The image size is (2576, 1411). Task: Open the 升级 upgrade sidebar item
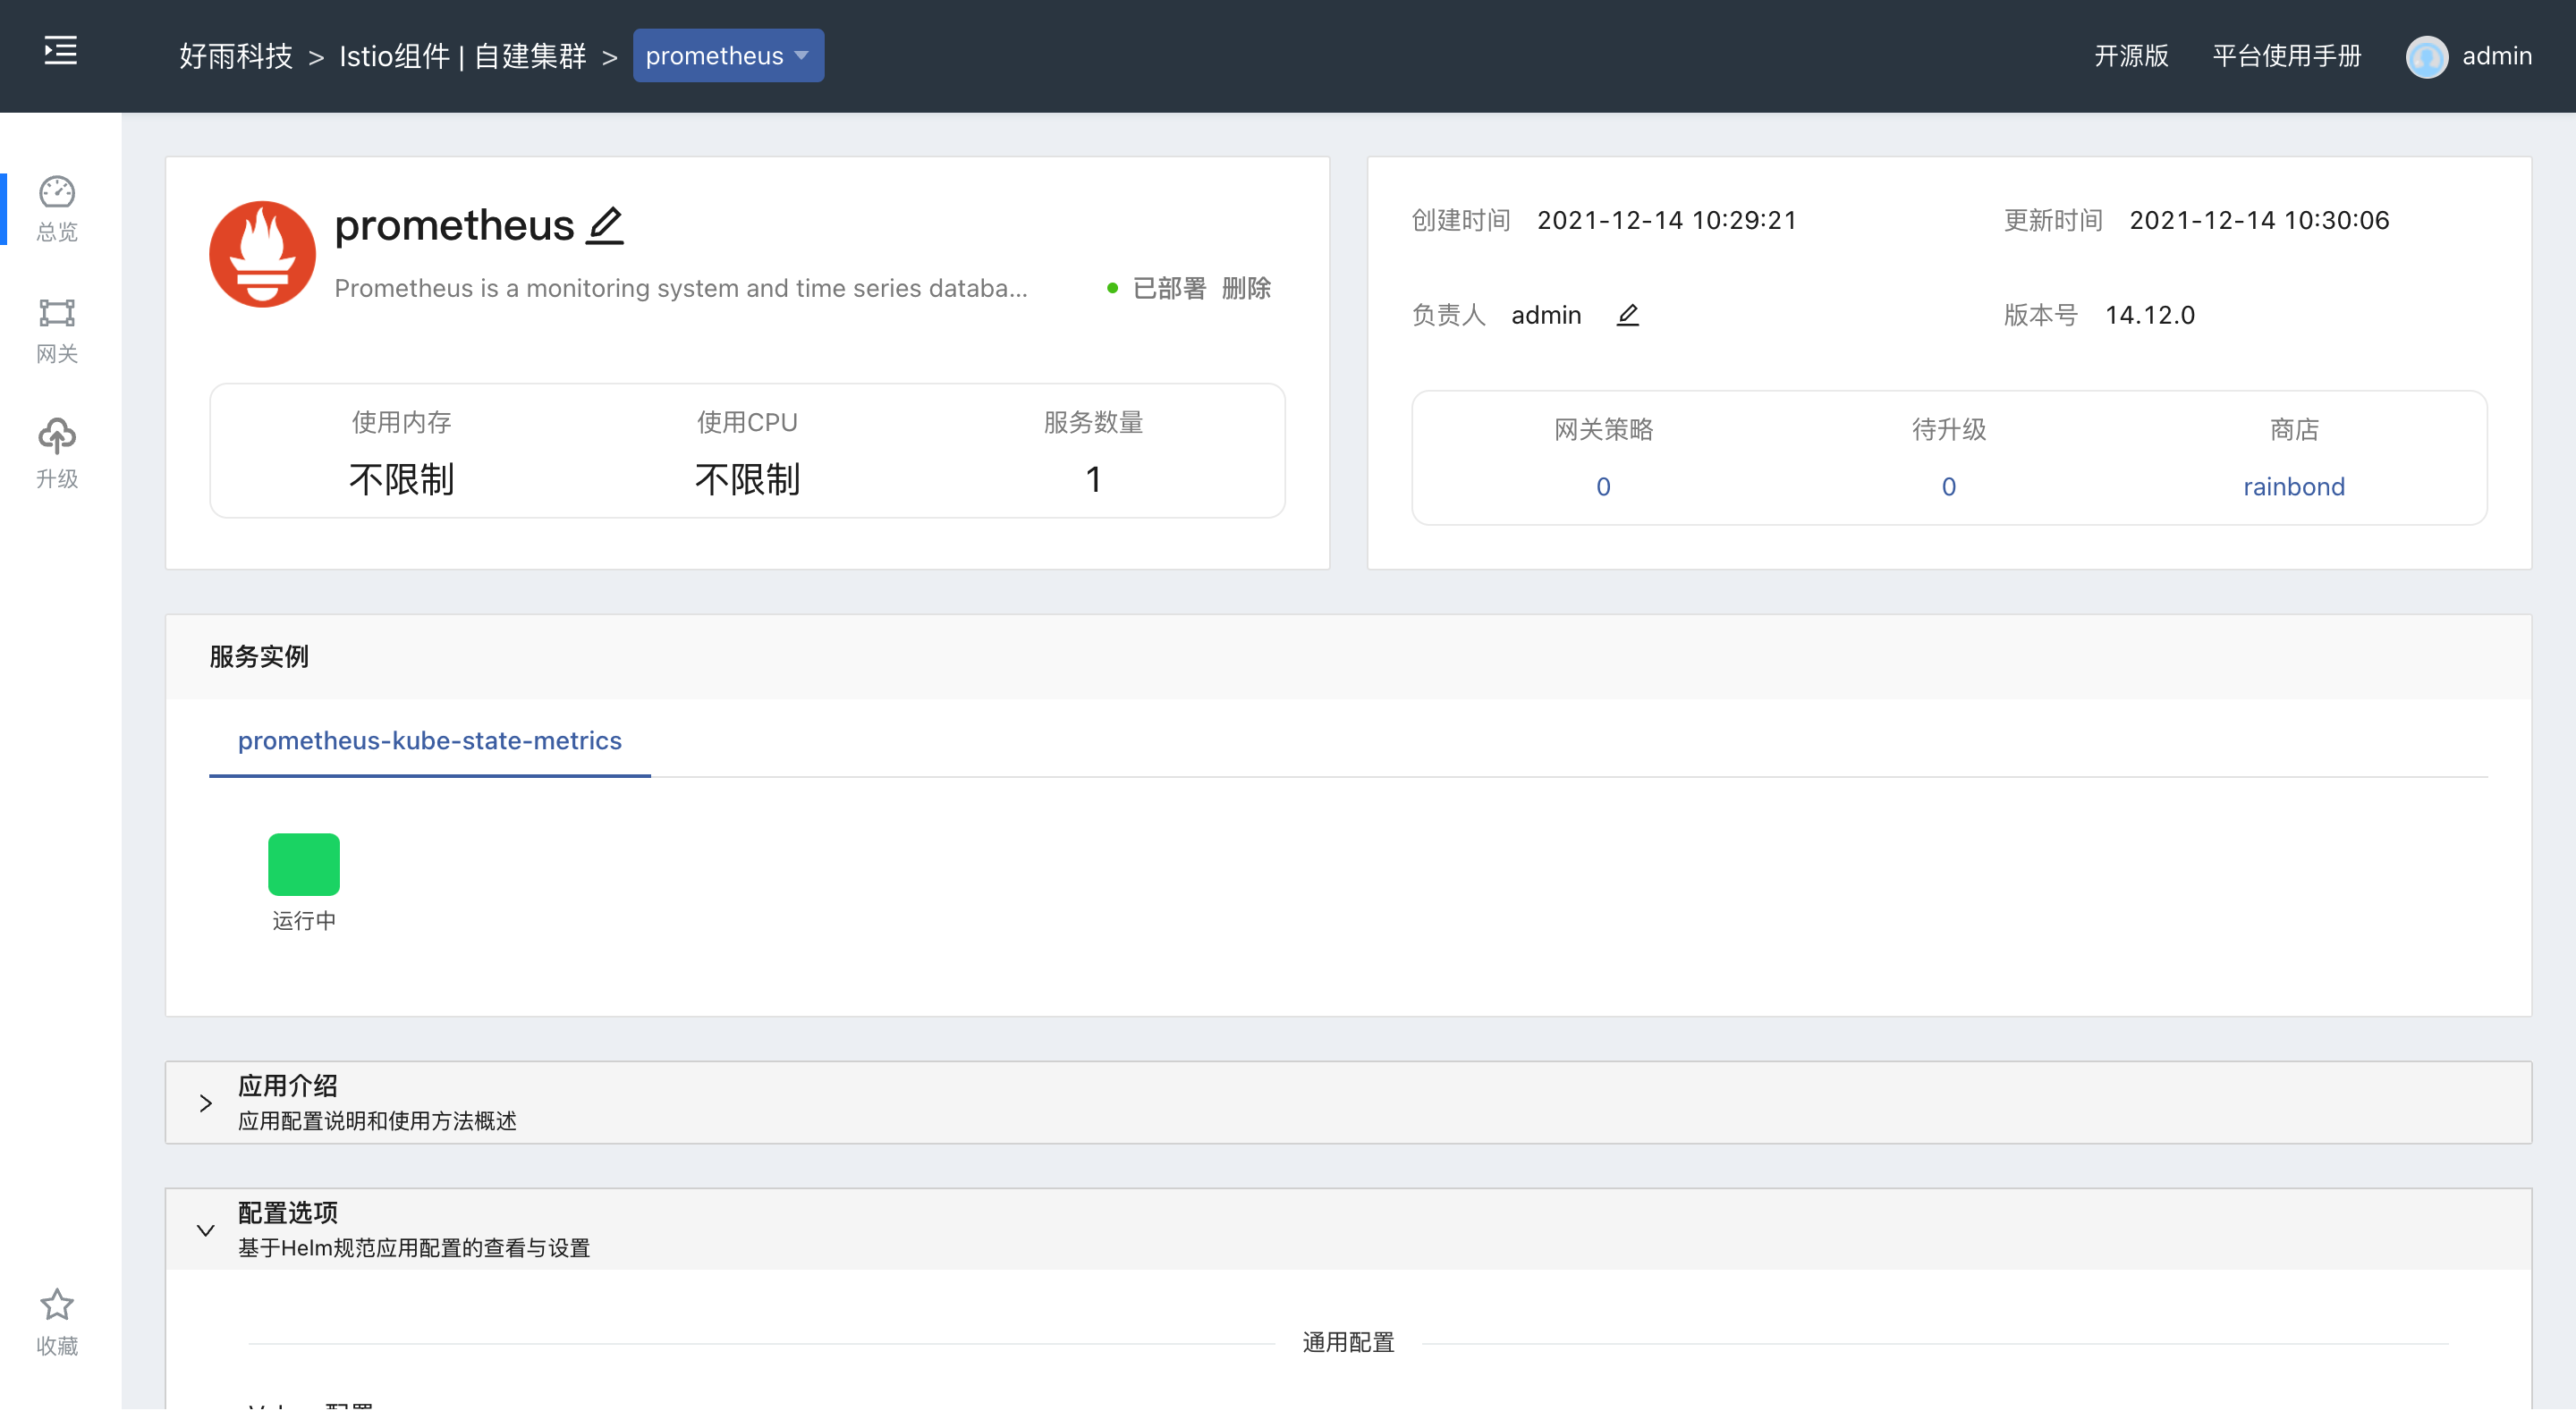[x=57, y=455]
